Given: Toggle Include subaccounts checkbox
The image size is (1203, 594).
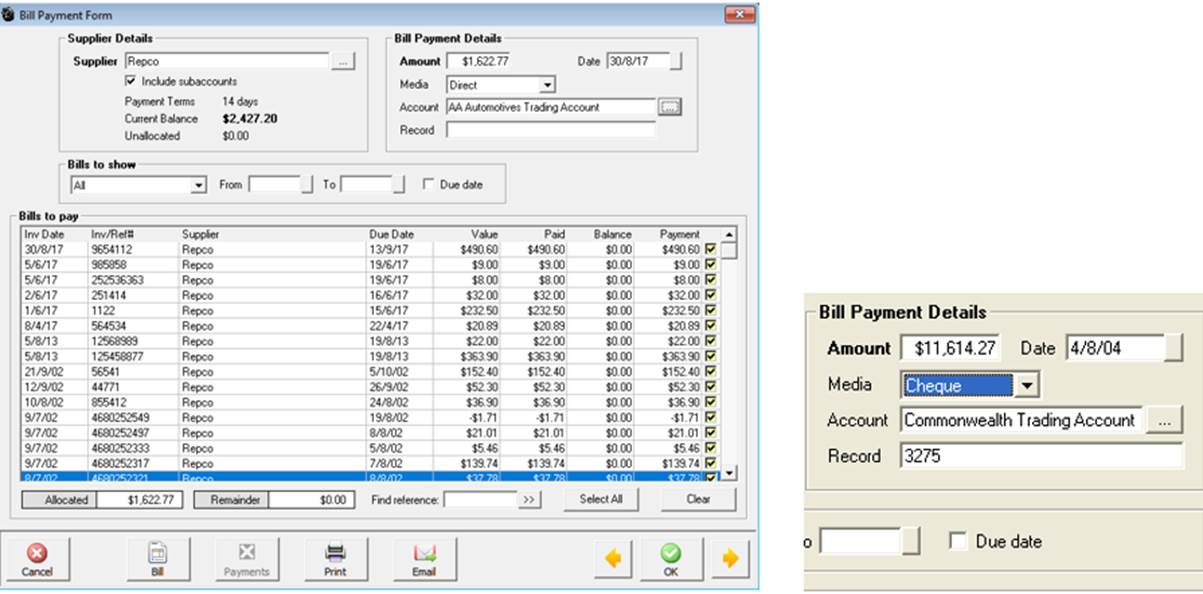Looking at the screenshot, I should click(x=130, y=81).
